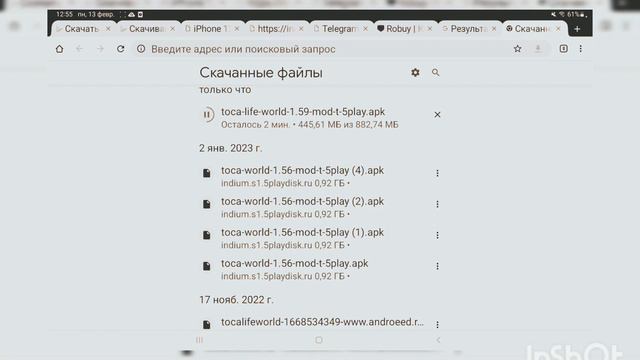This screenshot has width=640, height=360.
Task: Reload the page with refresh icon
Action: coord(120,49)
